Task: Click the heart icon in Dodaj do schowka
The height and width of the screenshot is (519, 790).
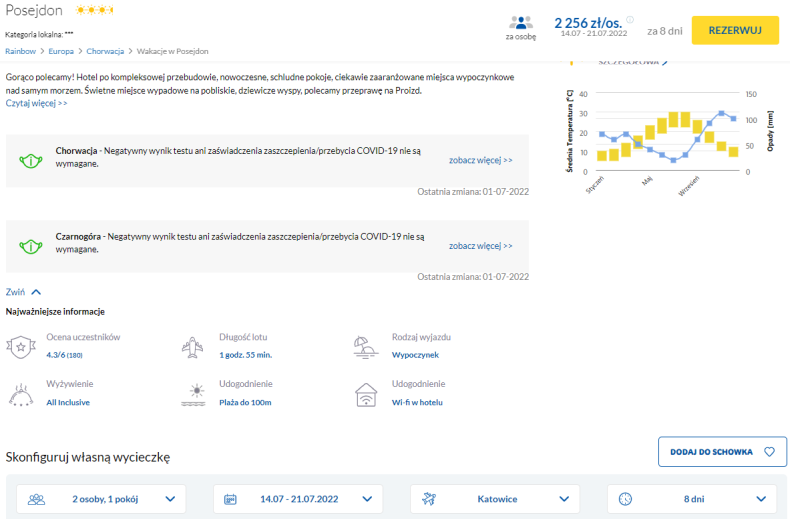Action: tap(769, 452)
